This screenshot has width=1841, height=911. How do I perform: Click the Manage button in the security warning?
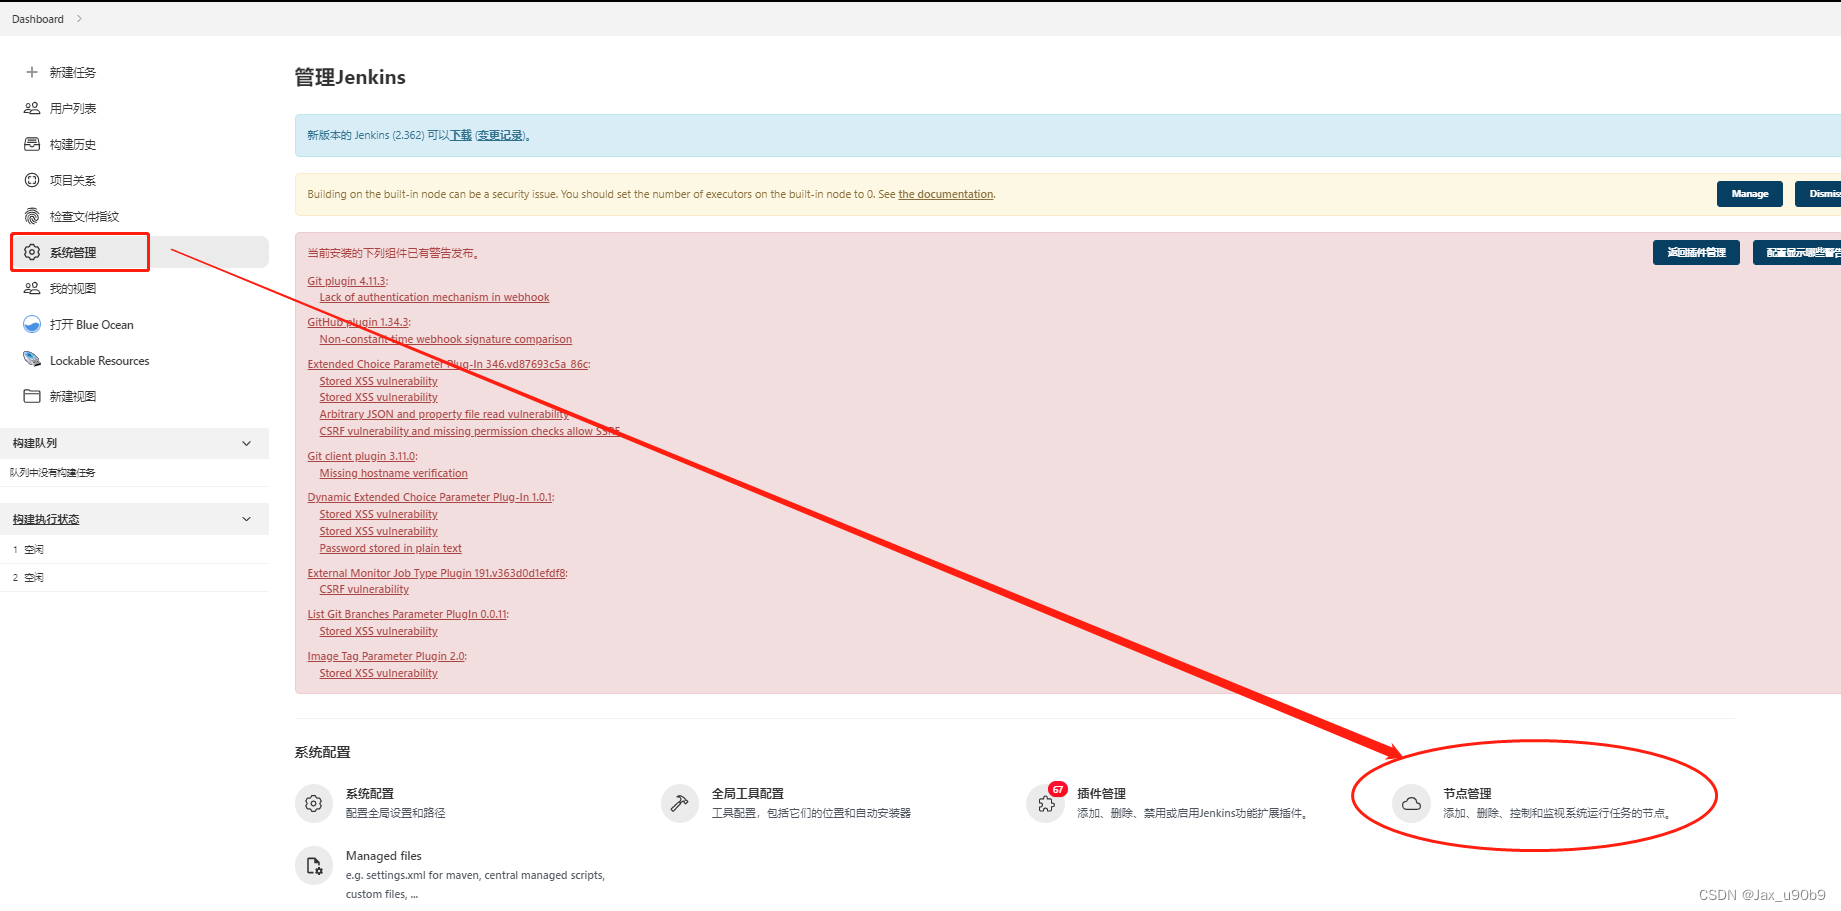[1749, 194]
